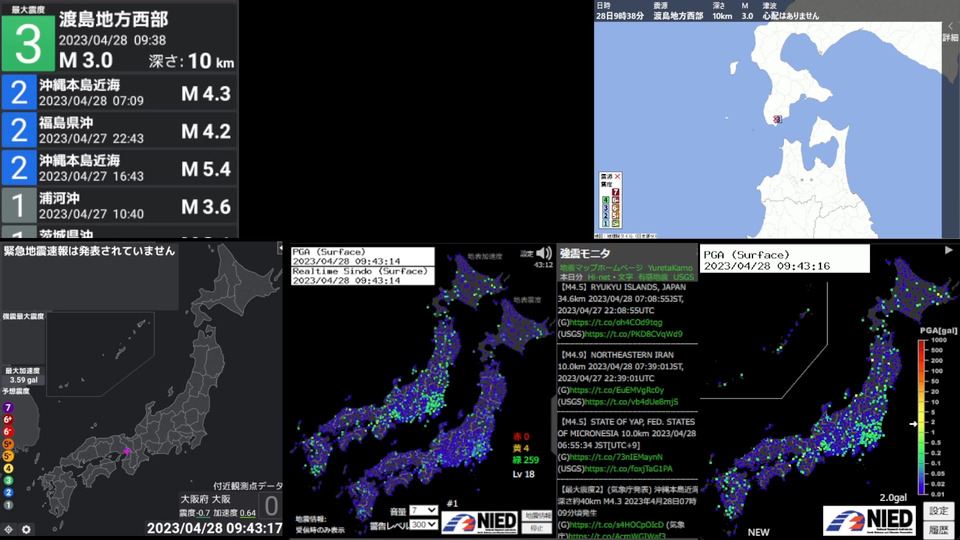Click the green intensity 3 badge for 渡島地方西部
The image size is (960, 540).
(28, 43)
